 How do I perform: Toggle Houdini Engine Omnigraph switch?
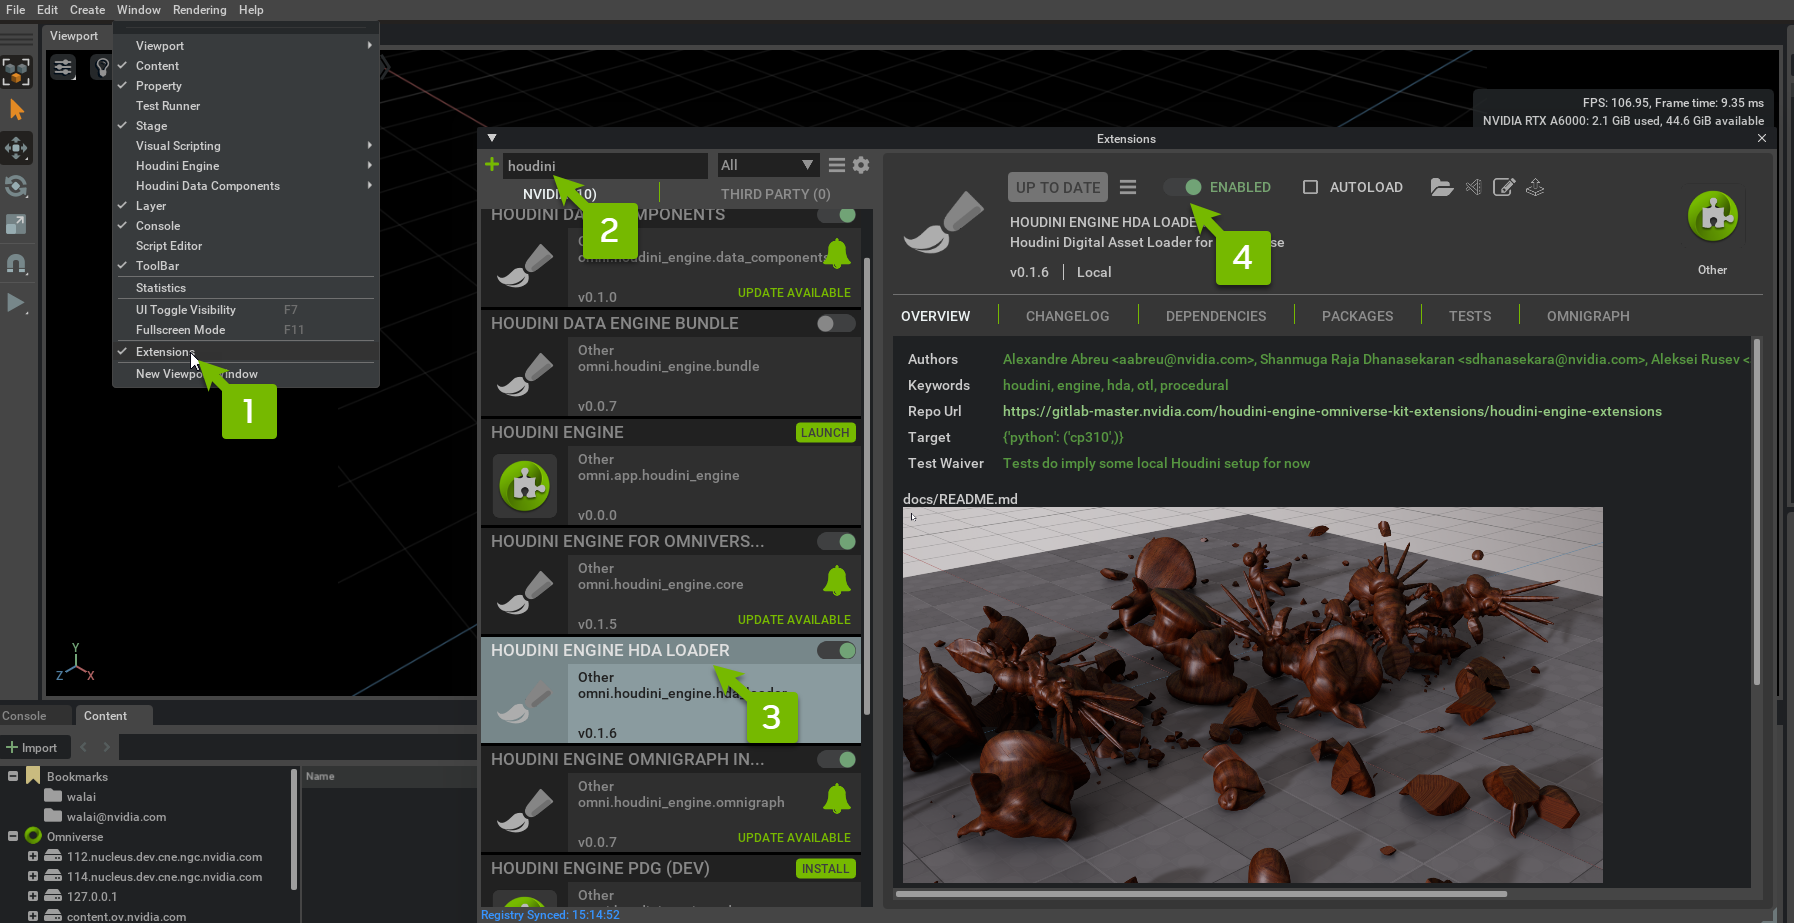click(x=836, y=759)
